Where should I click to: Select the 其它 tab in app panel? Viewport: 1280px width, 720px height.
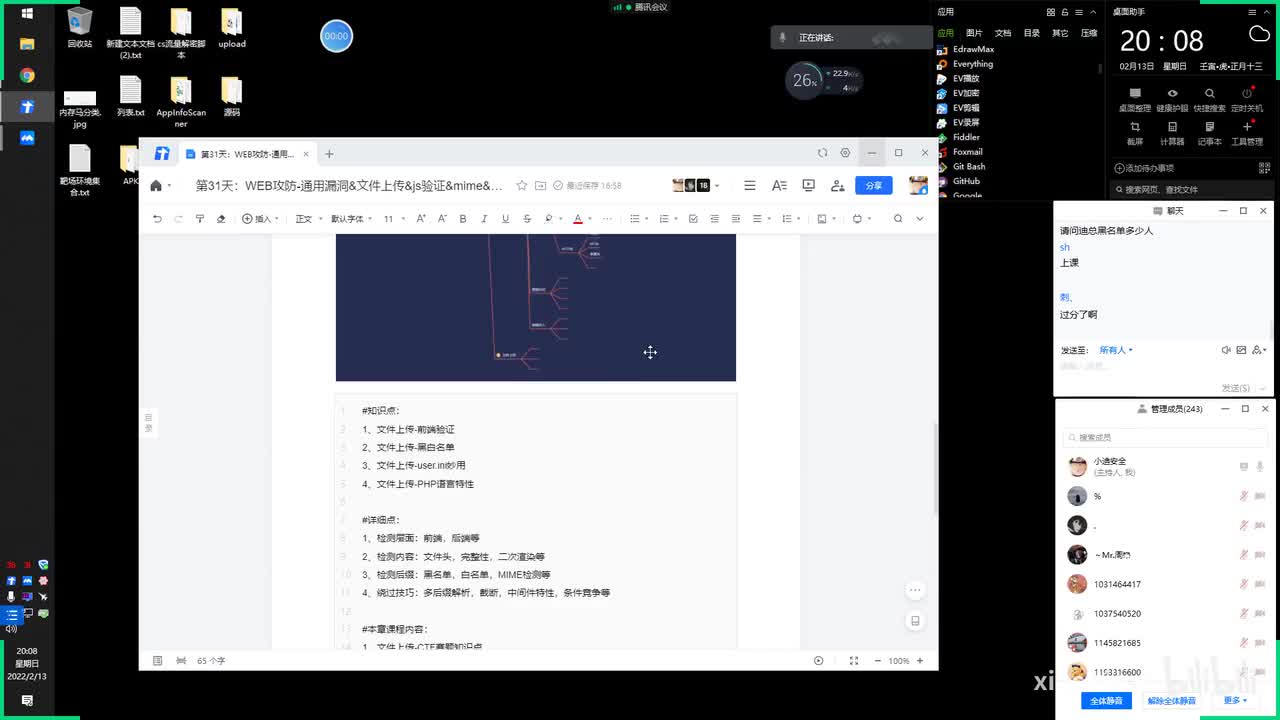click(x=1060, y=33)
